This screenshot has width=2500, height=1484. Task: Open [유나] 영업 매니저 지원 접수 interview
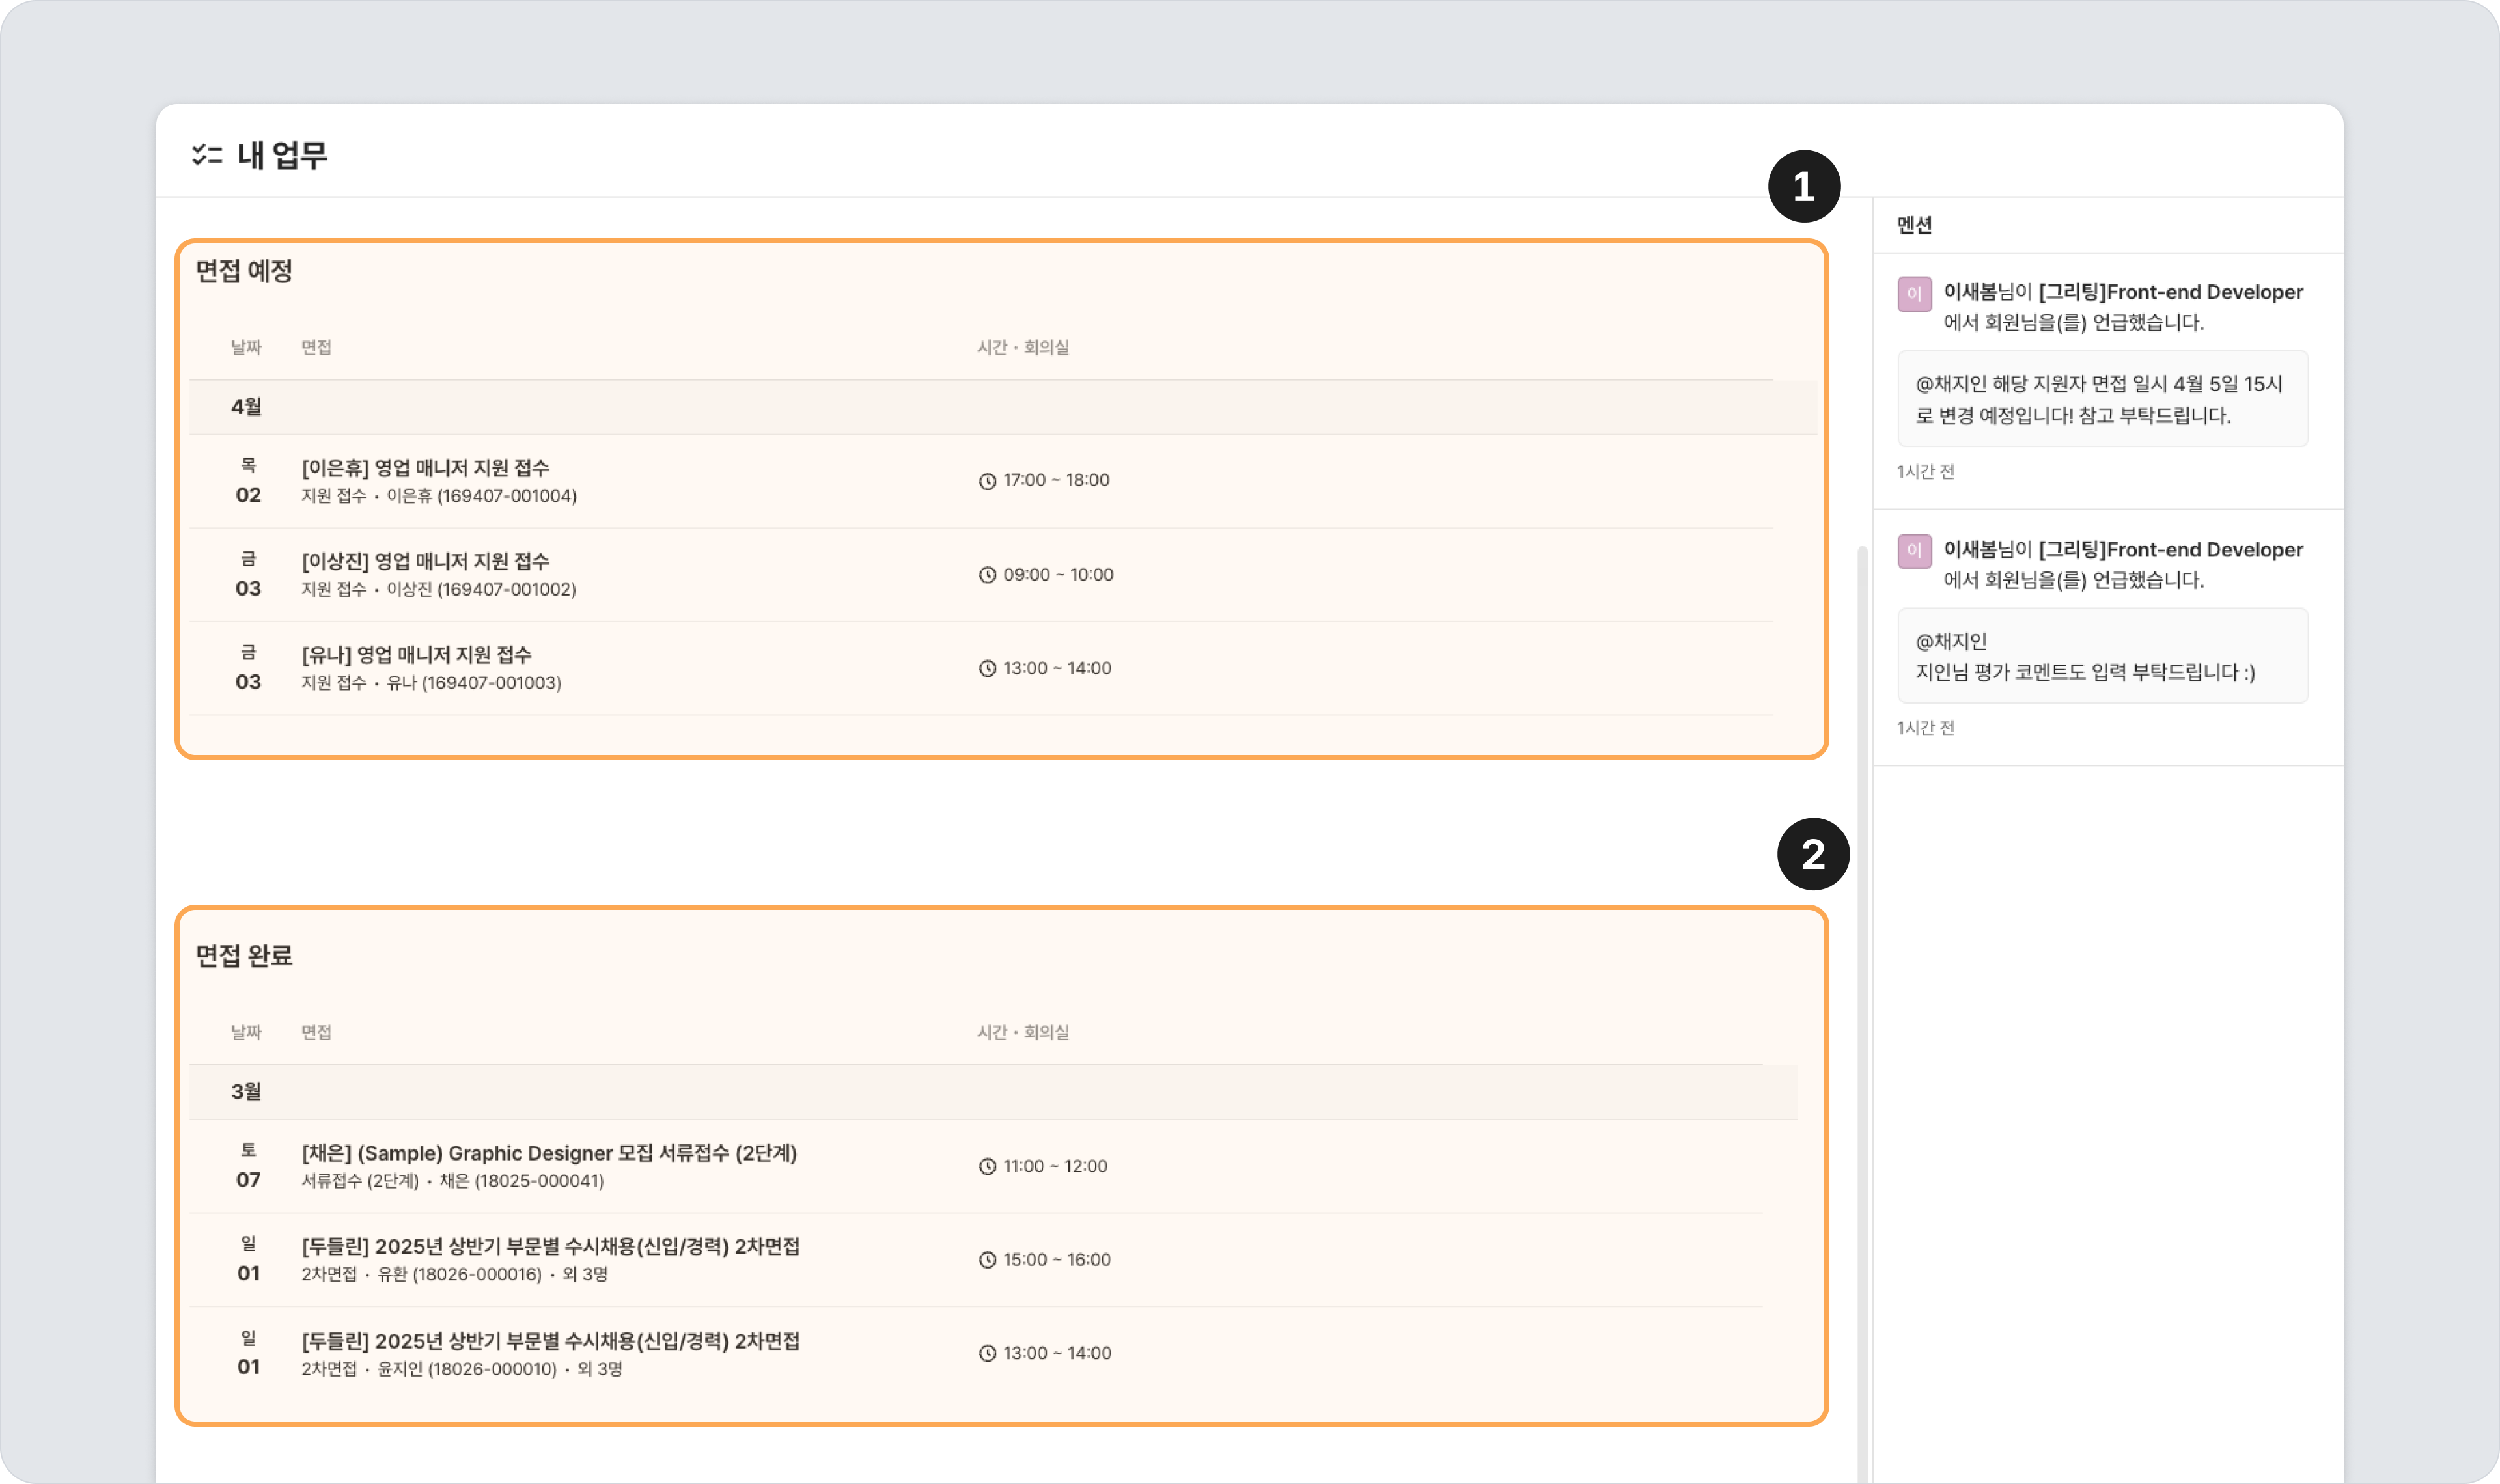(x=416, y=655)
